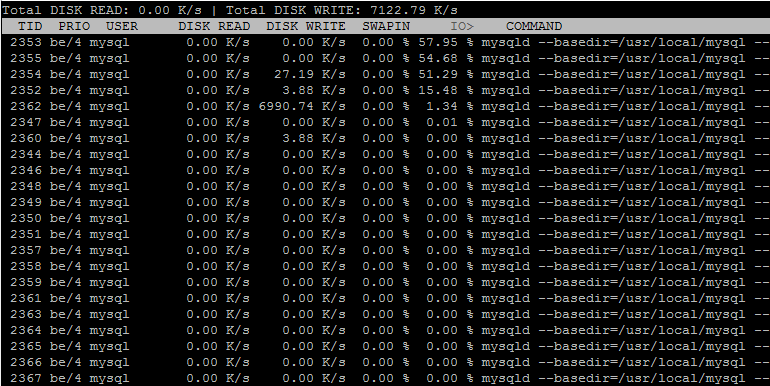
Task: Click thread ID 2367
Action: (x=26, y=379)
